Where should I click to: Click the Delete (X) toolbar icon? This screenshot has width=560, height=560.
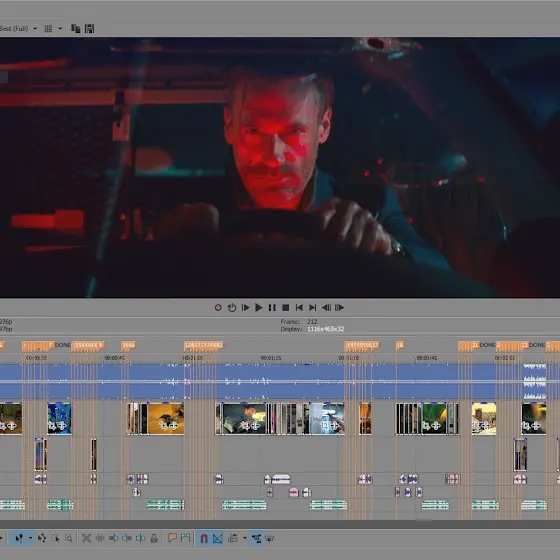[x=86, y=538]
